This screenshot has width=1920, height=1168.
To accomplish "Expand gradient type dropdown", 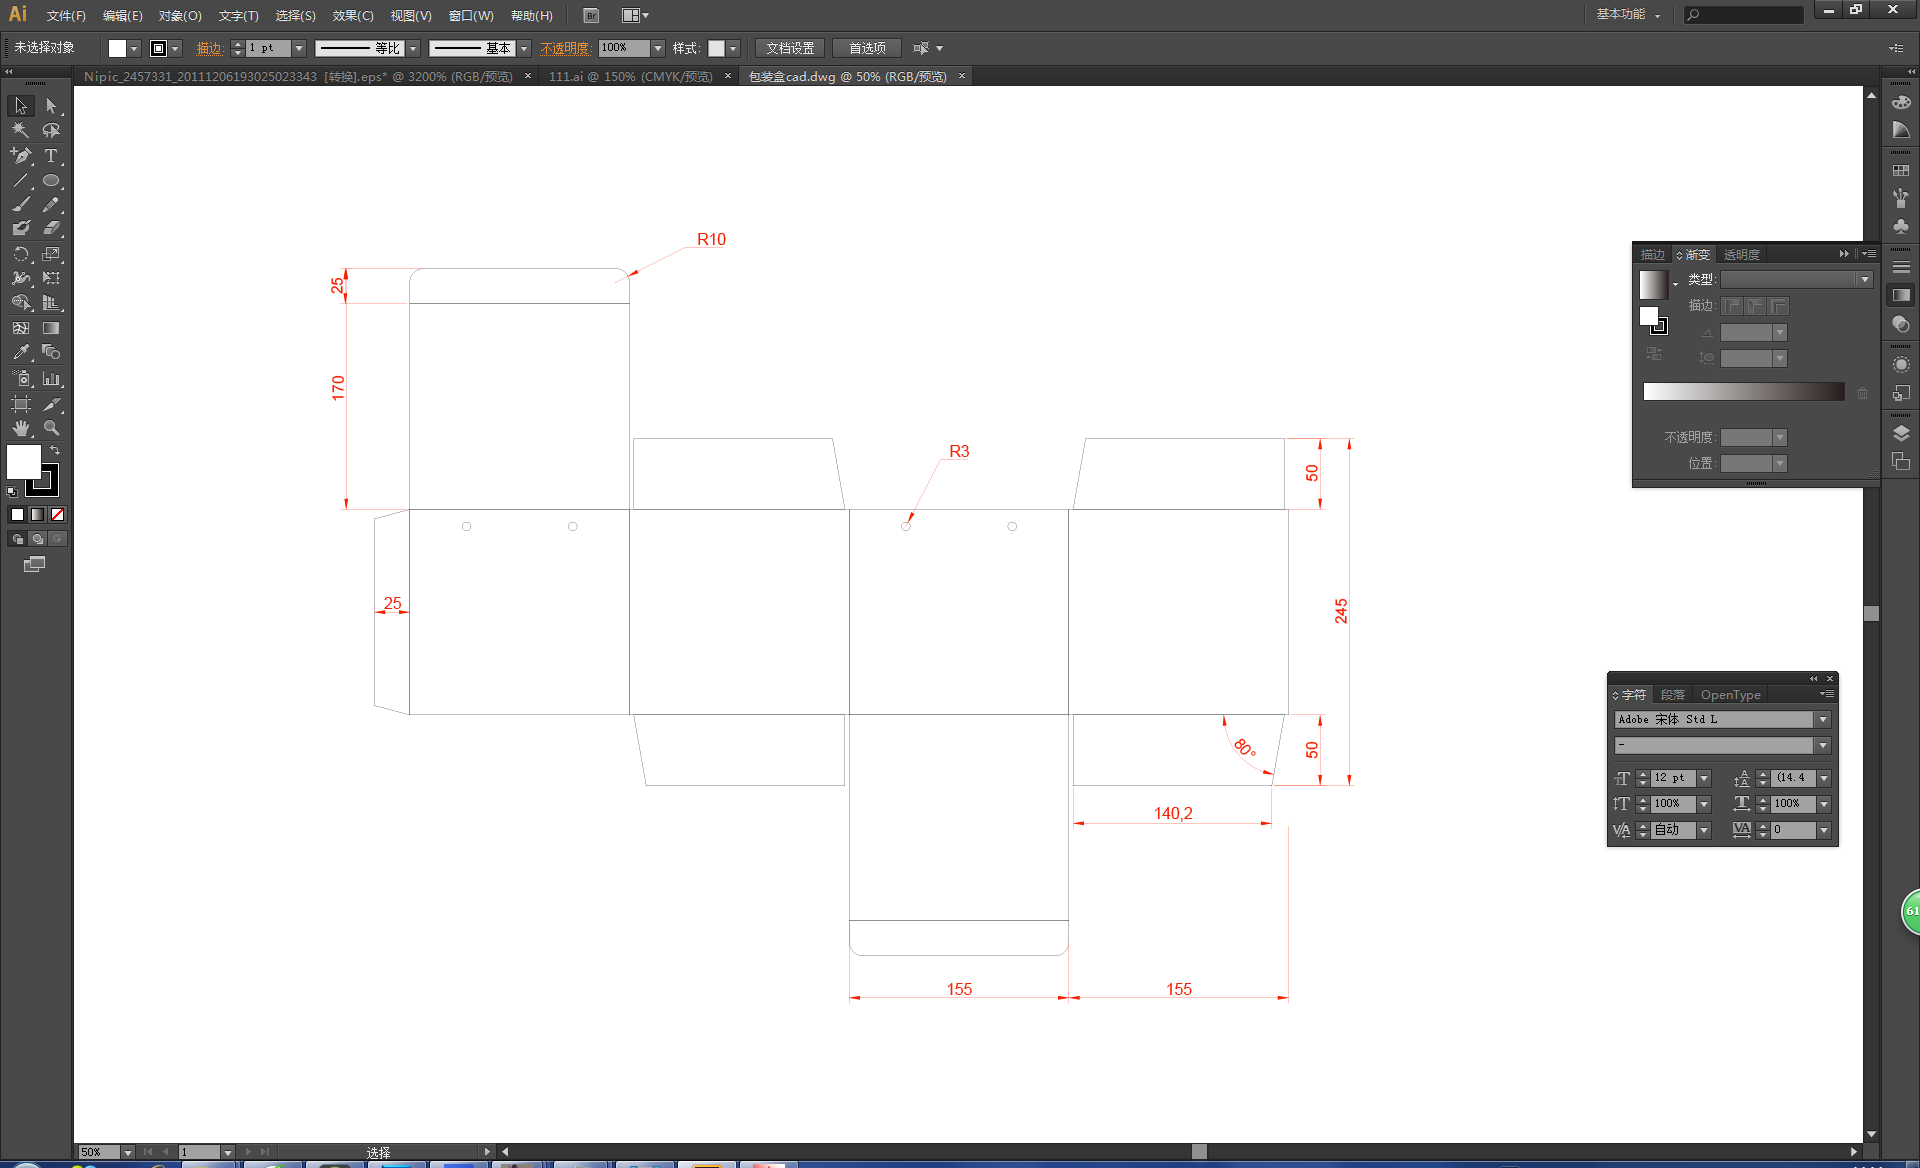I will coord(1864,280).
